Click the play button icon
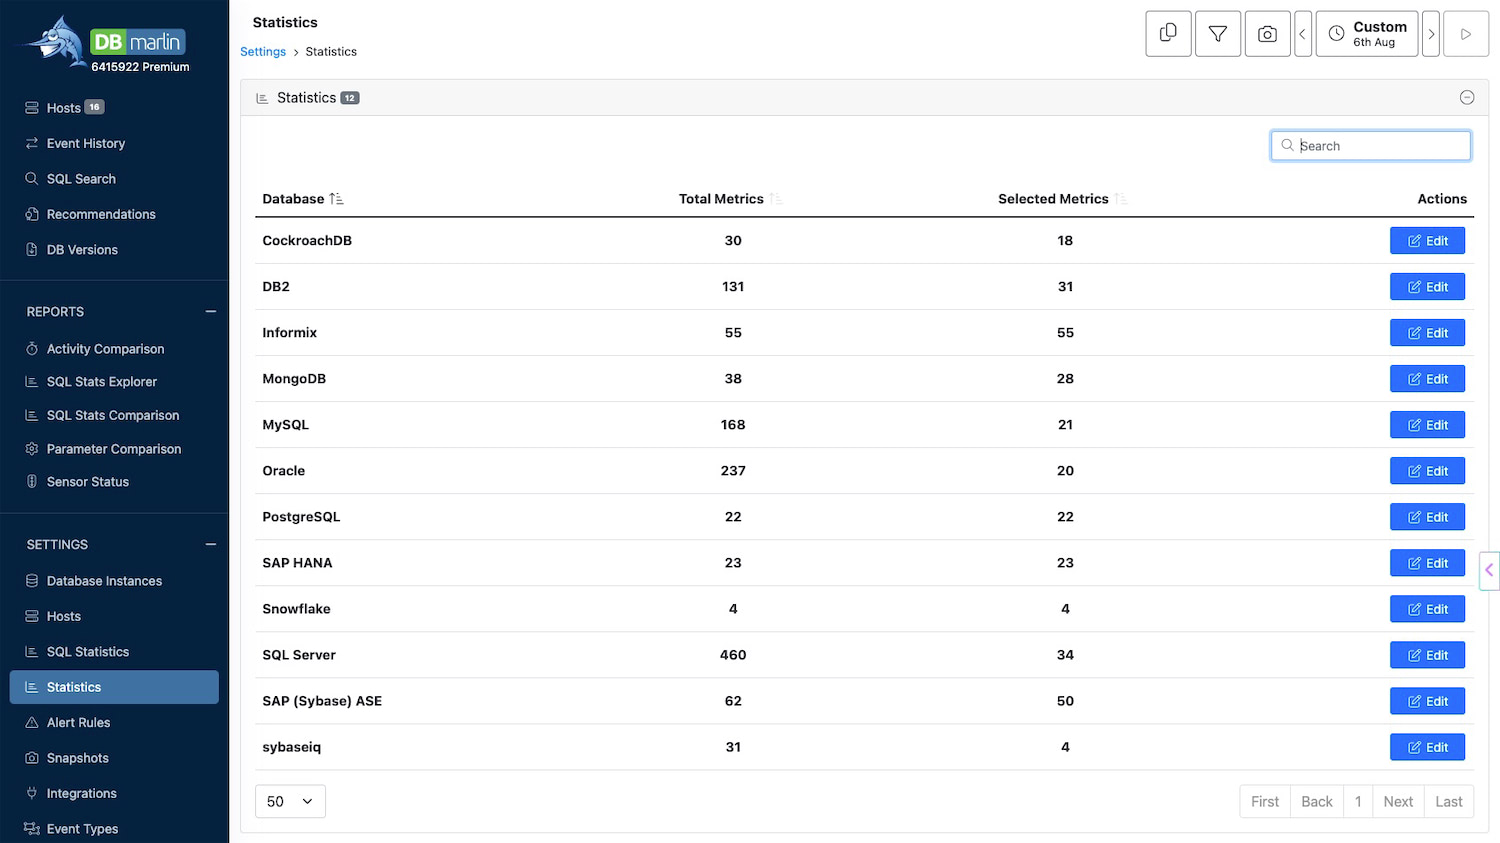This screenshot has width=1500, height=843. 1466,34
